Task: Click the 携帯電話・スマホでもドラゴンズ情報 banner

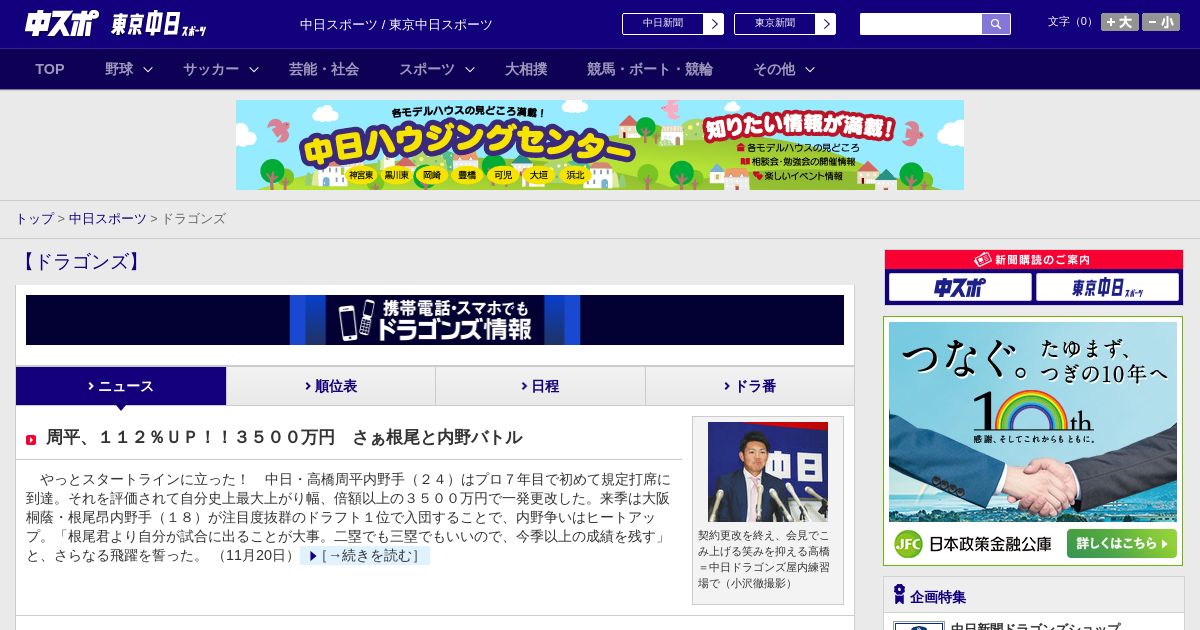Action: [435, 320]
